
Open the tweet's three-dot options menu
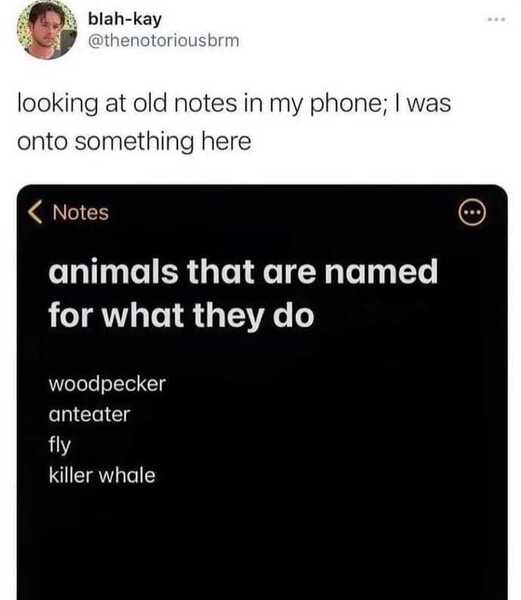tap(497, 19)
